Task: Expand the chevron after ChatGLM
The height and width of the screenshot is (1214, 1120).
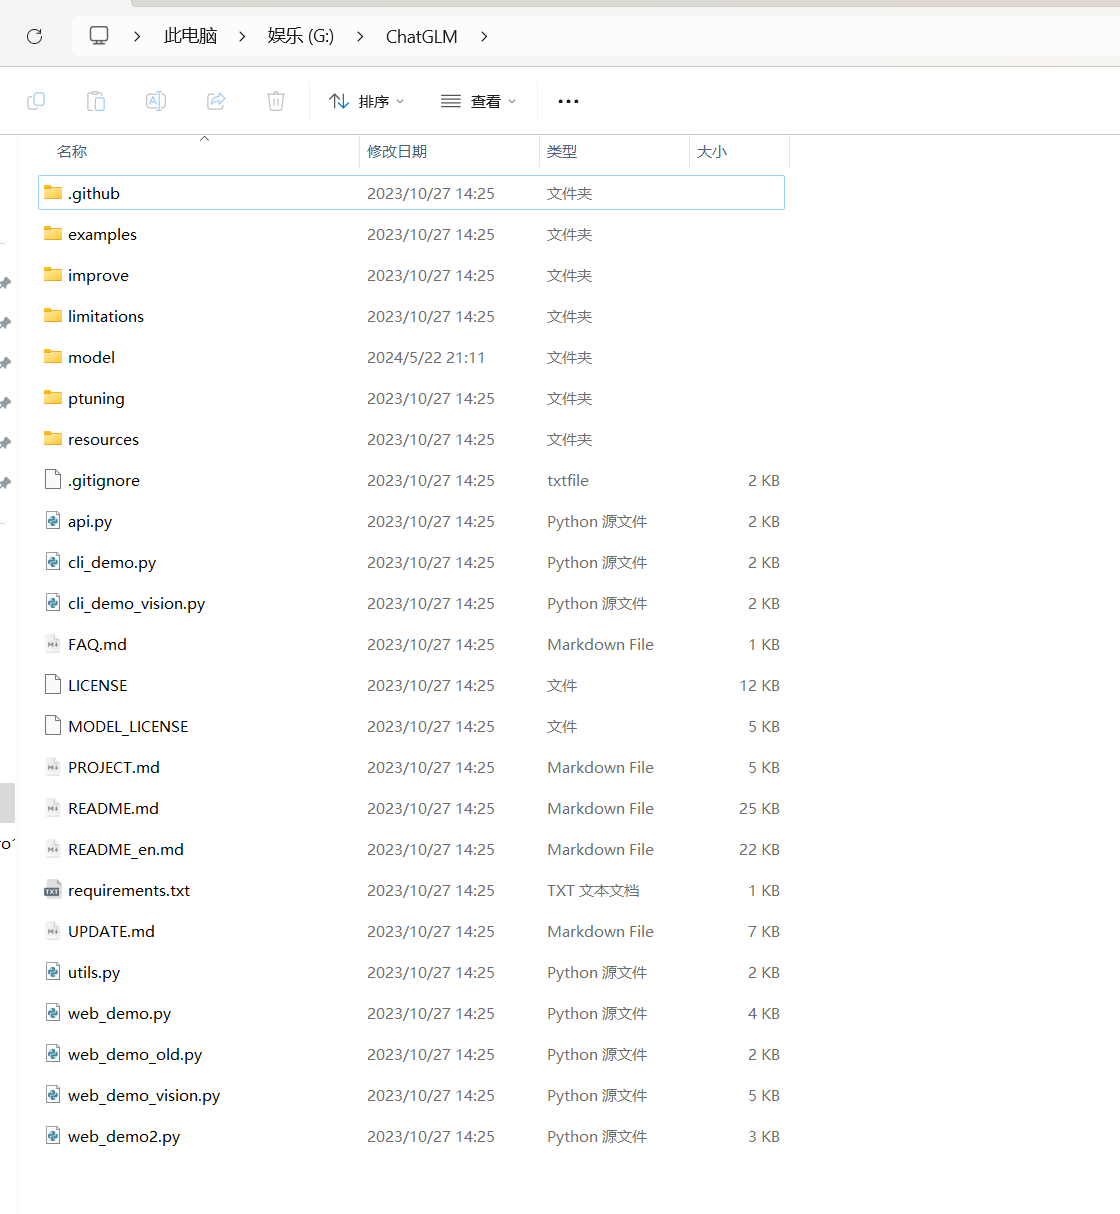Action: tap(484, 36)
